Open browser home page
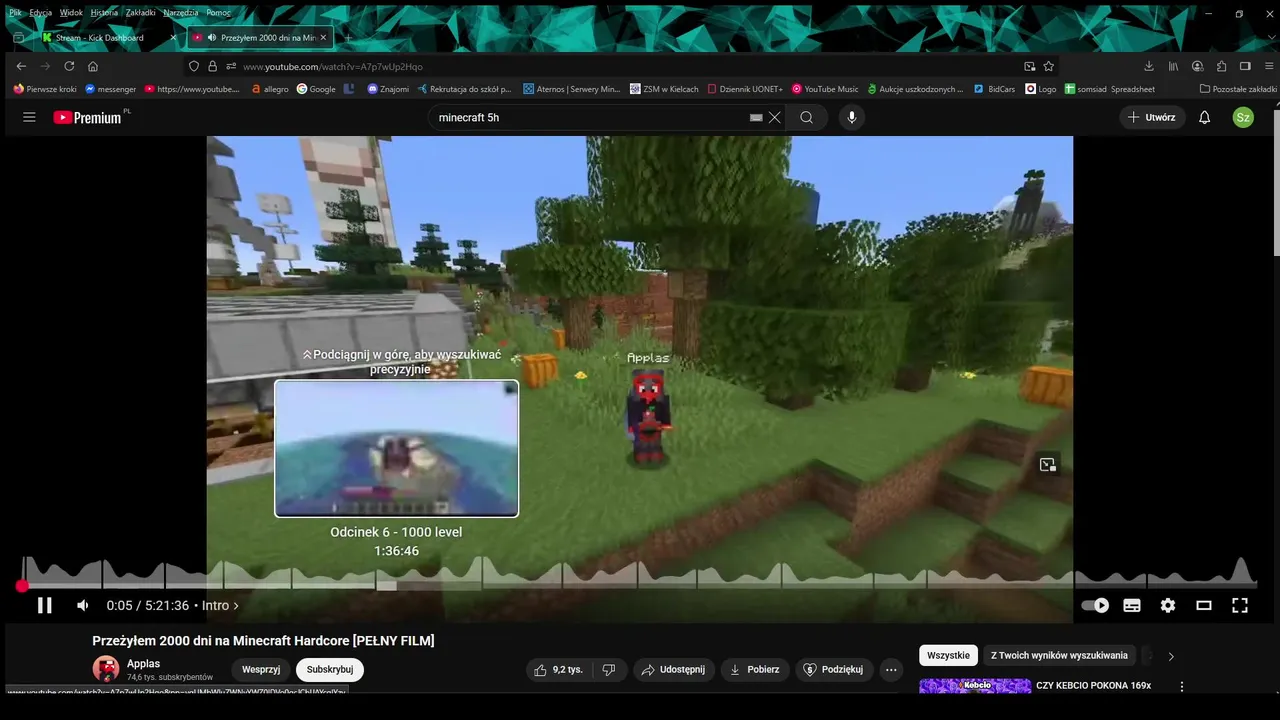Image resolution: width=1280 pixels, height=720 pixels. pyautogui.click(x=93, y=66)
